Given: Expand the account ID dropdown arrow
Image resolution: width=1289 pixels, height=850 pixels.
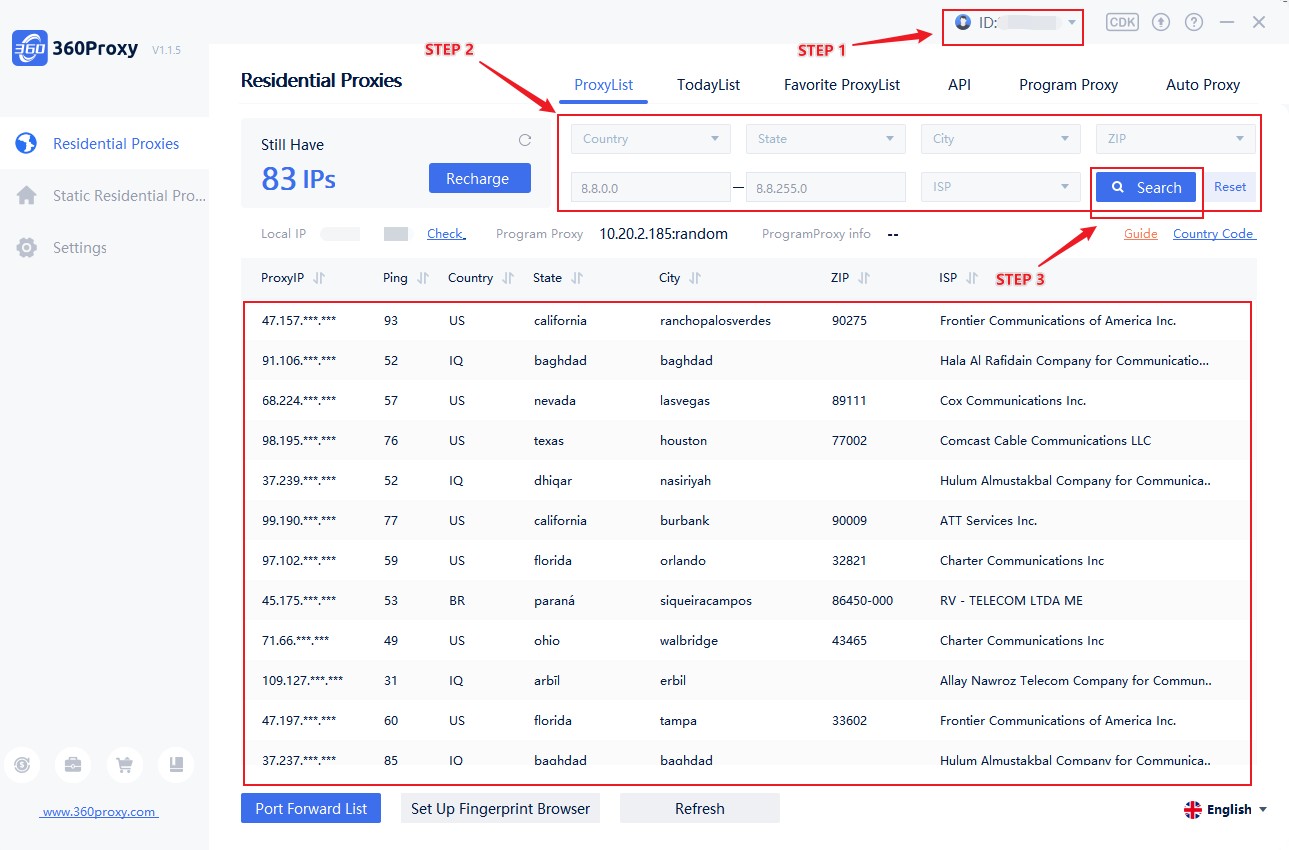Looking at the screenshot, I should 1072,22.
